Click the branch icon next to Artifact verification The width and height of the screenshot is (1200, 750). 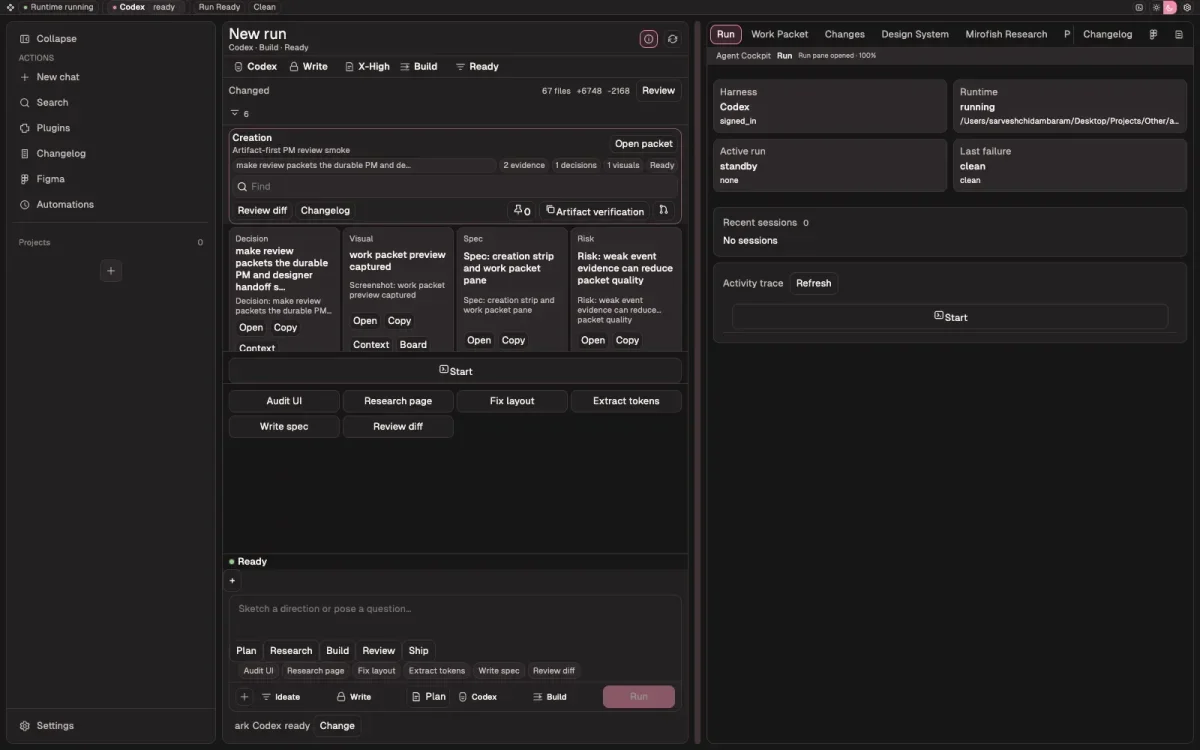(663, 211)
